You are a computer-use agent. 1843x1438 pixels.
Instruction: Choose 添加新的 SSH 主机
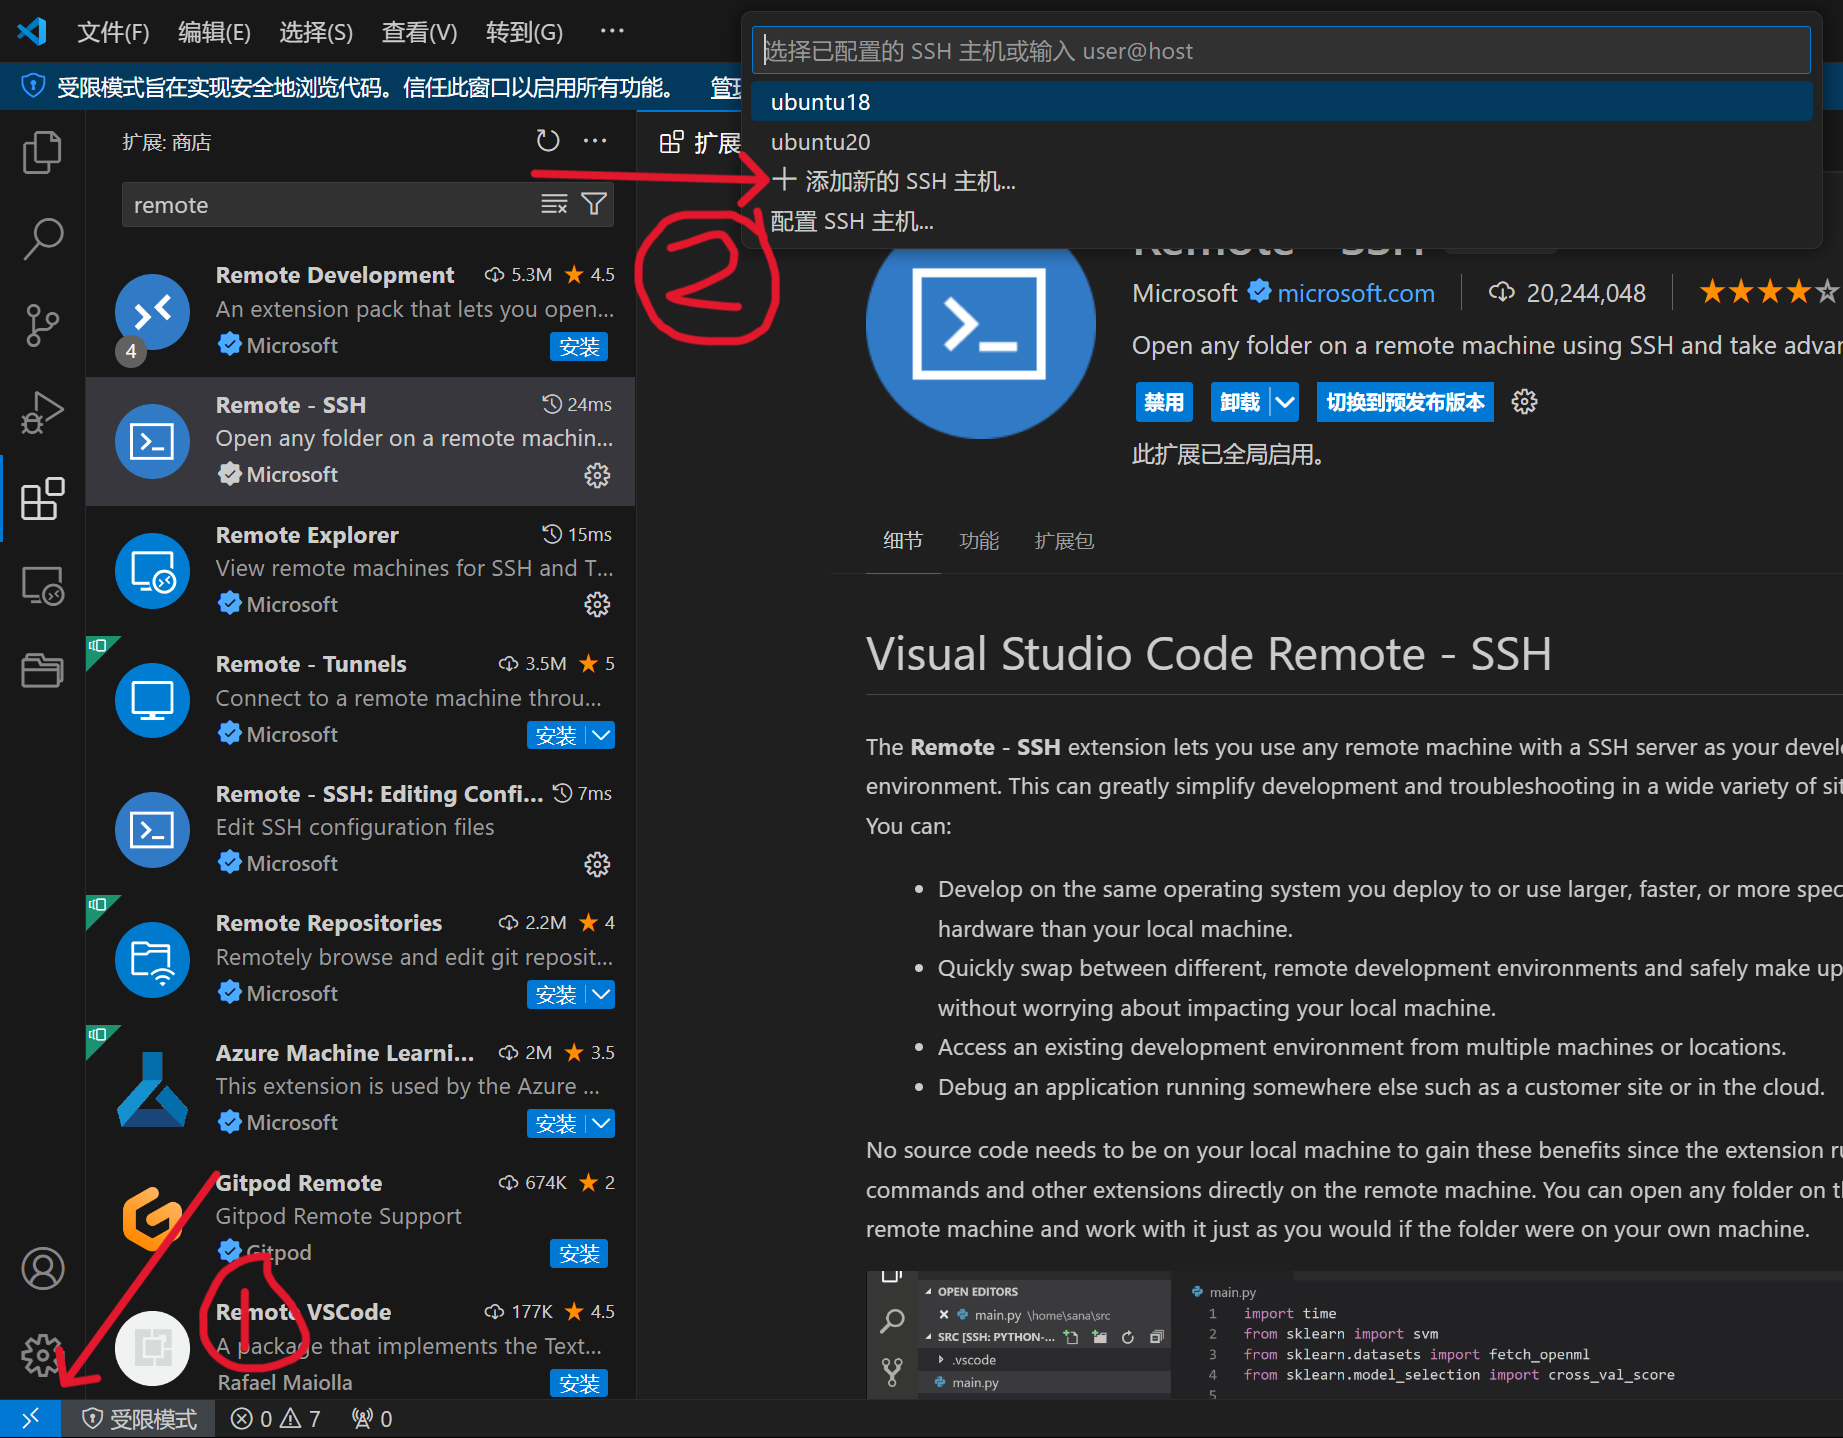tap(1281, 181)
